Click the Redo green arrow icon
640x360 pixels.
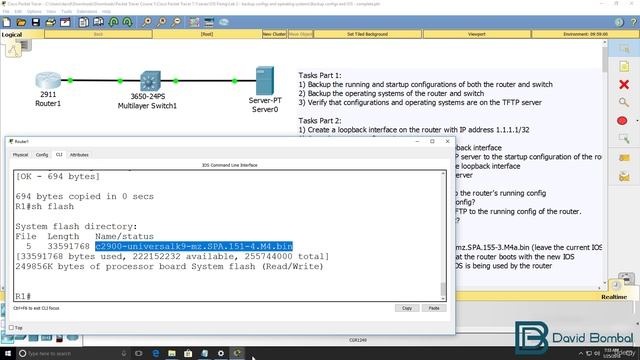point(127,22)
